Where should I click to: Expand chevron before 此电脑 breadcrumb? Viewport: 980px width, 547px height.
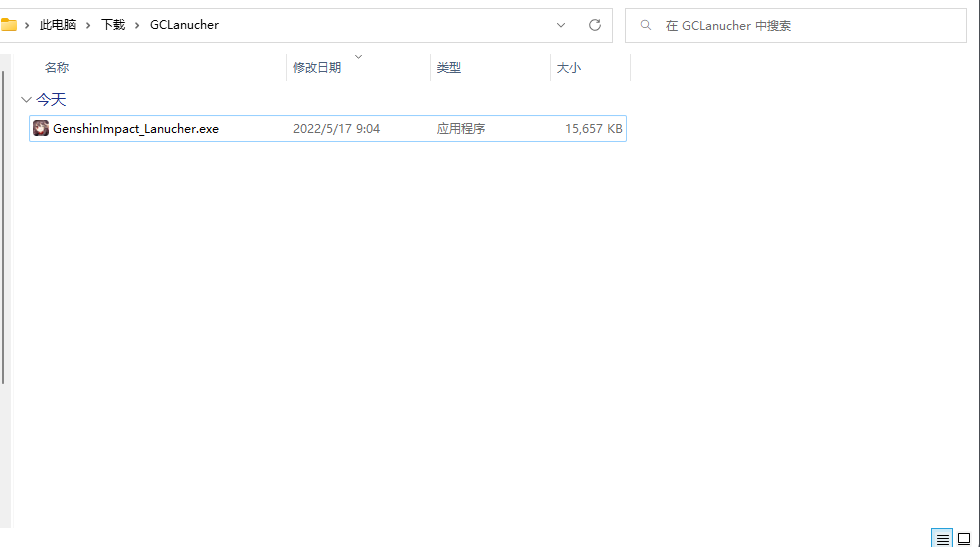(x=27, y=25)
